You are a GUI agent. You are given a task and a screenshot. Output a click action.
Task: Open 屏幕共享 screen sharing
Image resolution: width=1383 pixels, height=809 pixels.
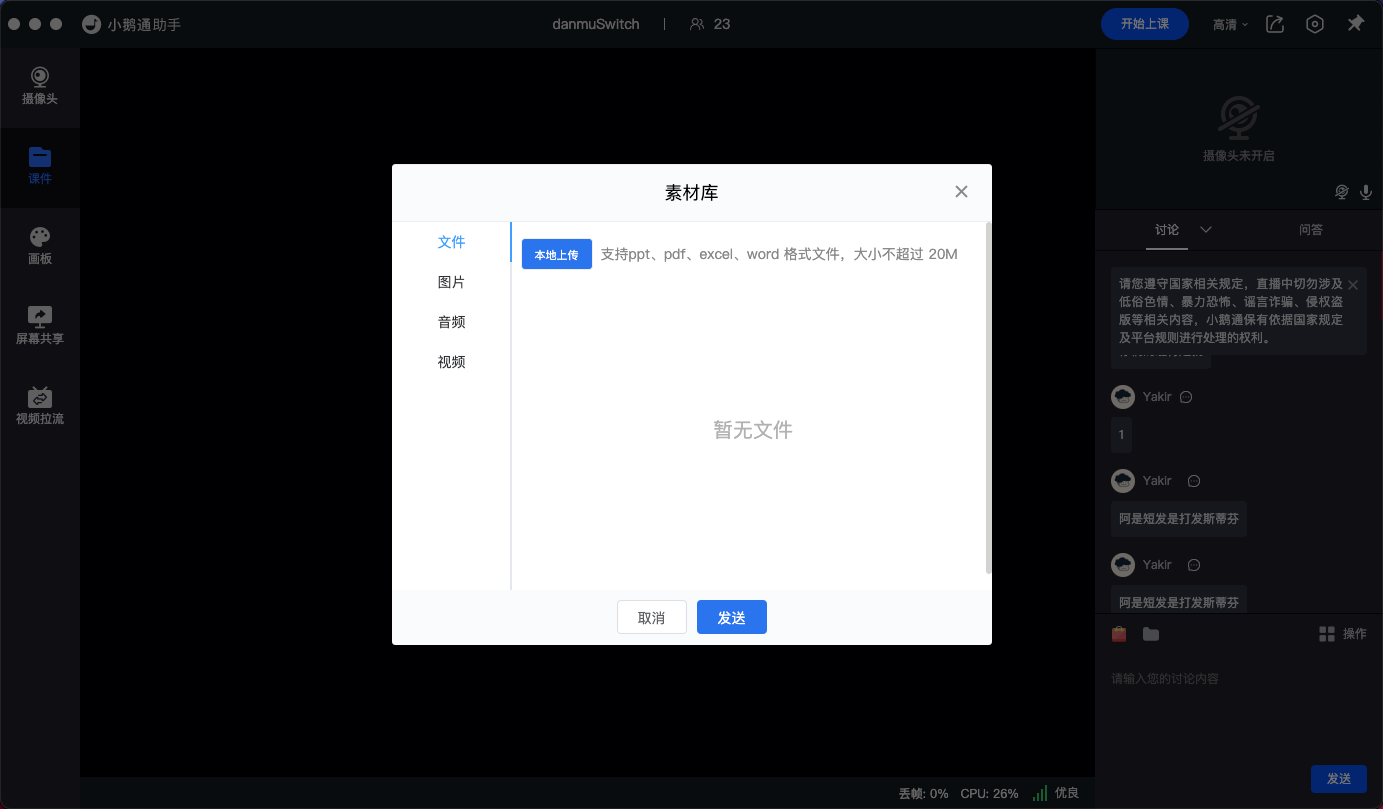pyautogui.click(x=40, y=326)
